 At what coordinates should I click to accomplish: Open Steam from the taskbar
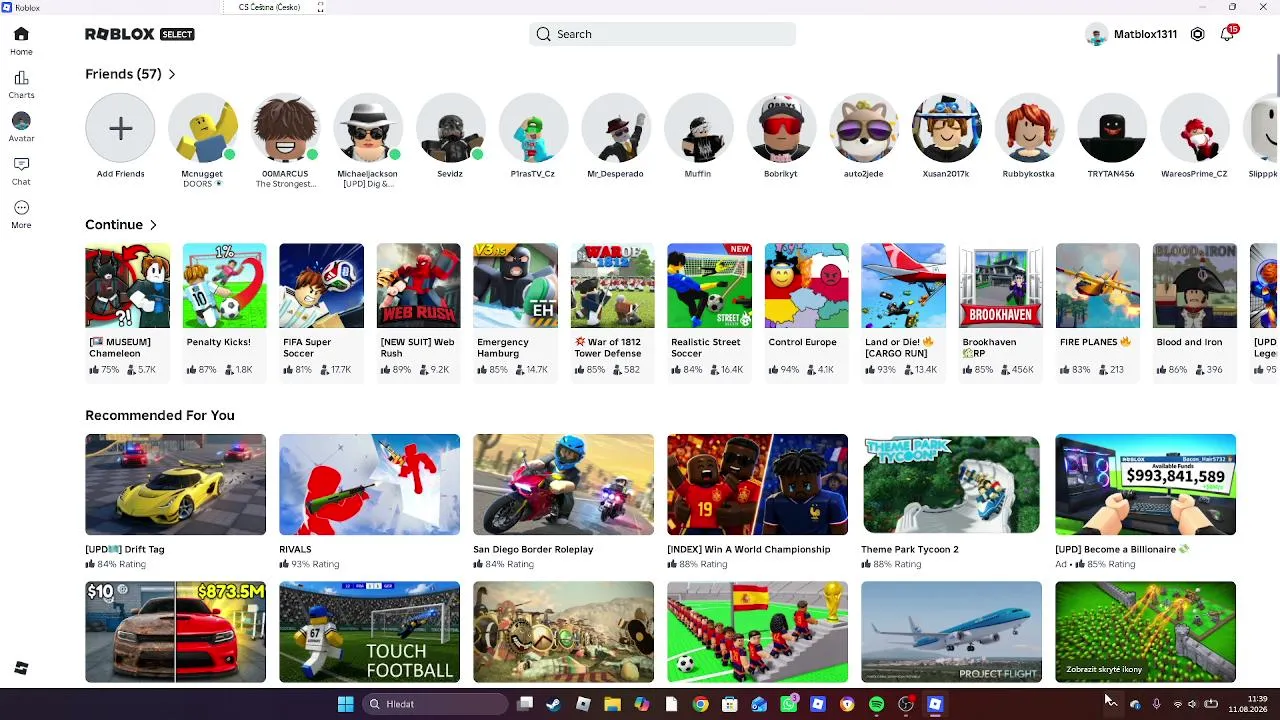(x=553, y=704)
